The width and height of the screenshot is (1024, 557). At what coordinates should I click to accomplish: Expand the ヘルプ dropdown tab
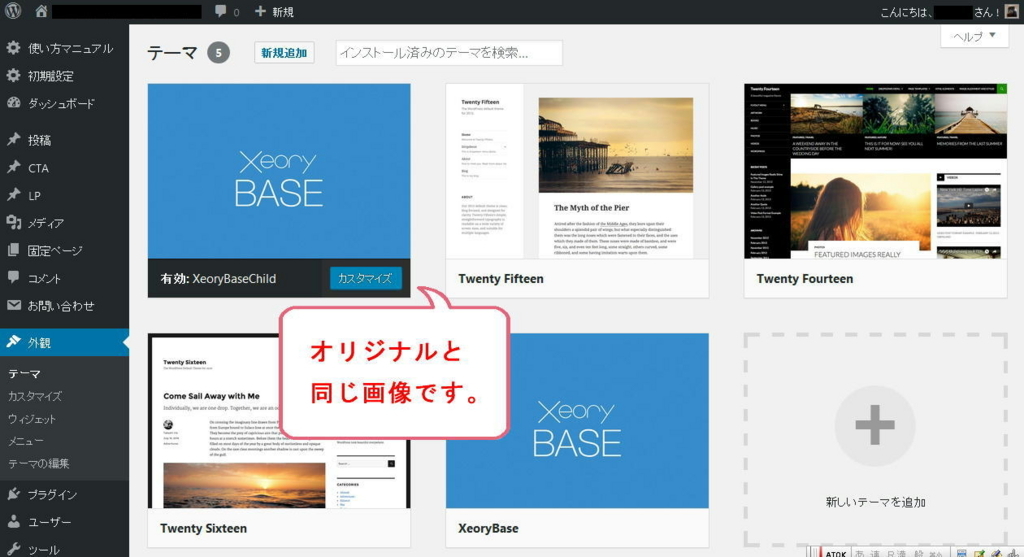point(974,36)
